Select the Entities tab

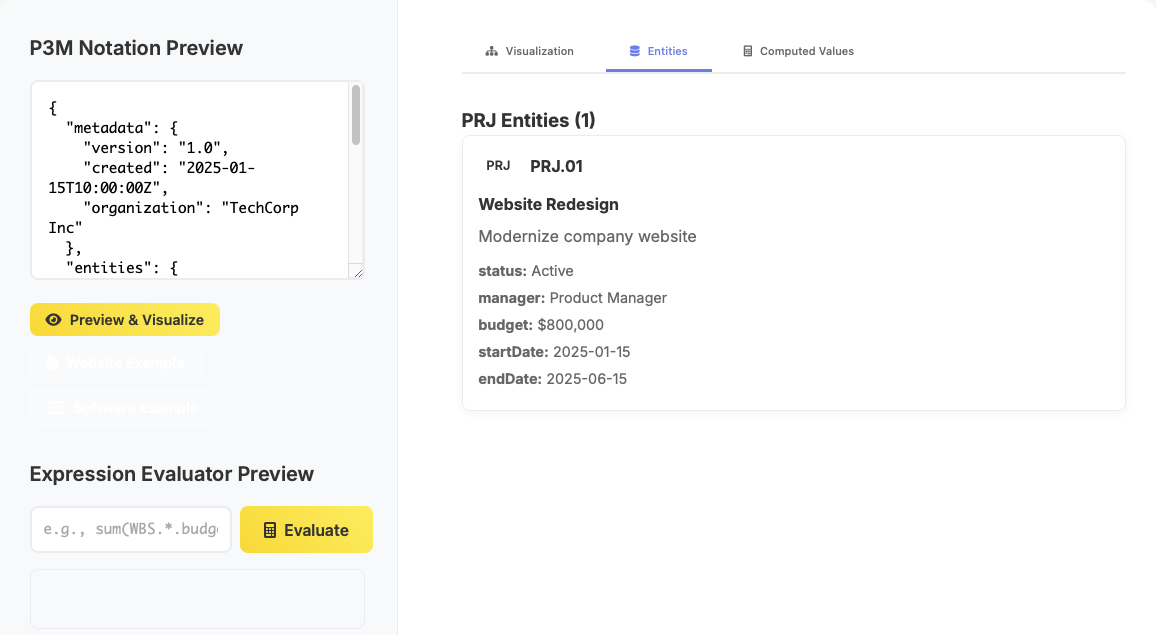(x=658, y=50)
